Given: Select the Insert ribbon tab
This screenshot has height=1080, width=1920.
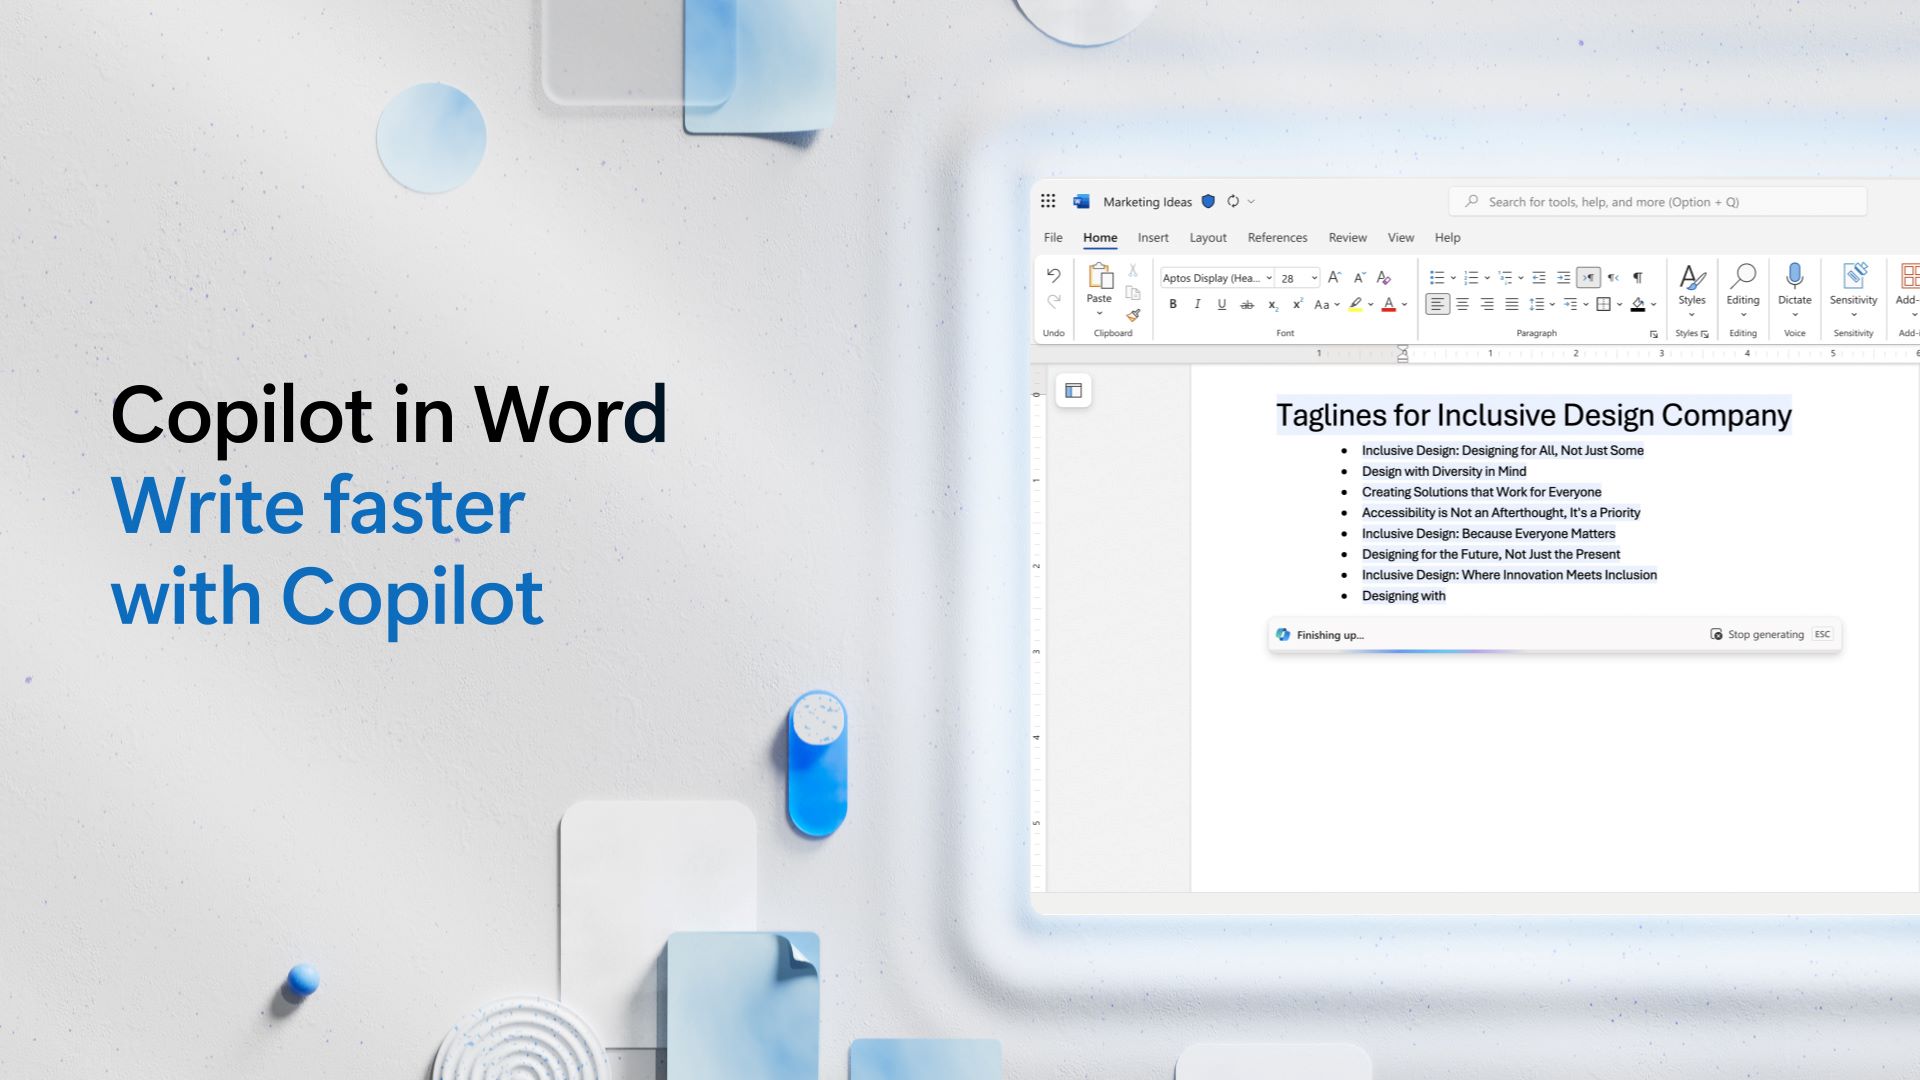Looking at the screenshot, I should [1153, 236].
